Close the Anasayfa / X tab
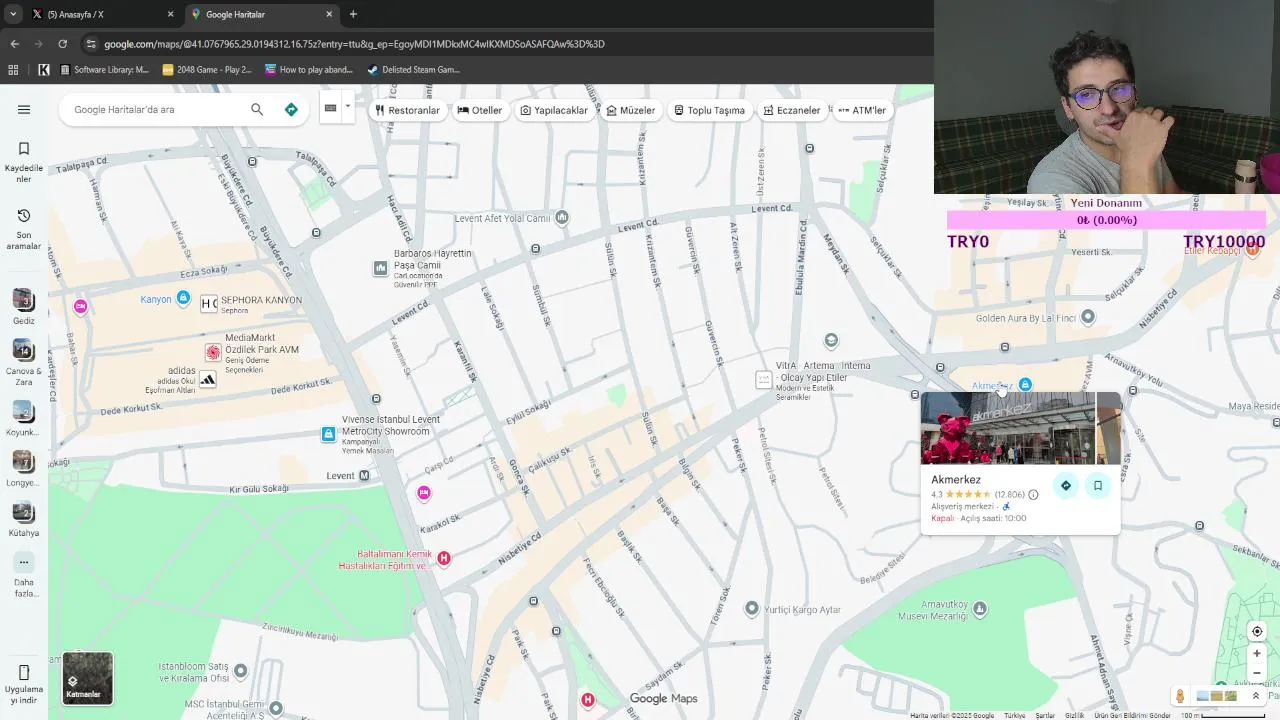The height and width of the screenshot is (720, 1280). click(x=170, y=14)
